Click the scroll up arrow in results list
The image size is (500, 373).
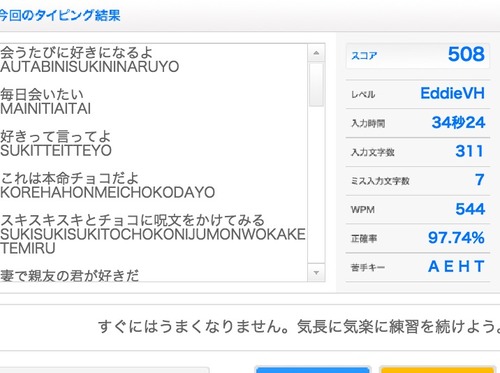(x=316, y=53)
